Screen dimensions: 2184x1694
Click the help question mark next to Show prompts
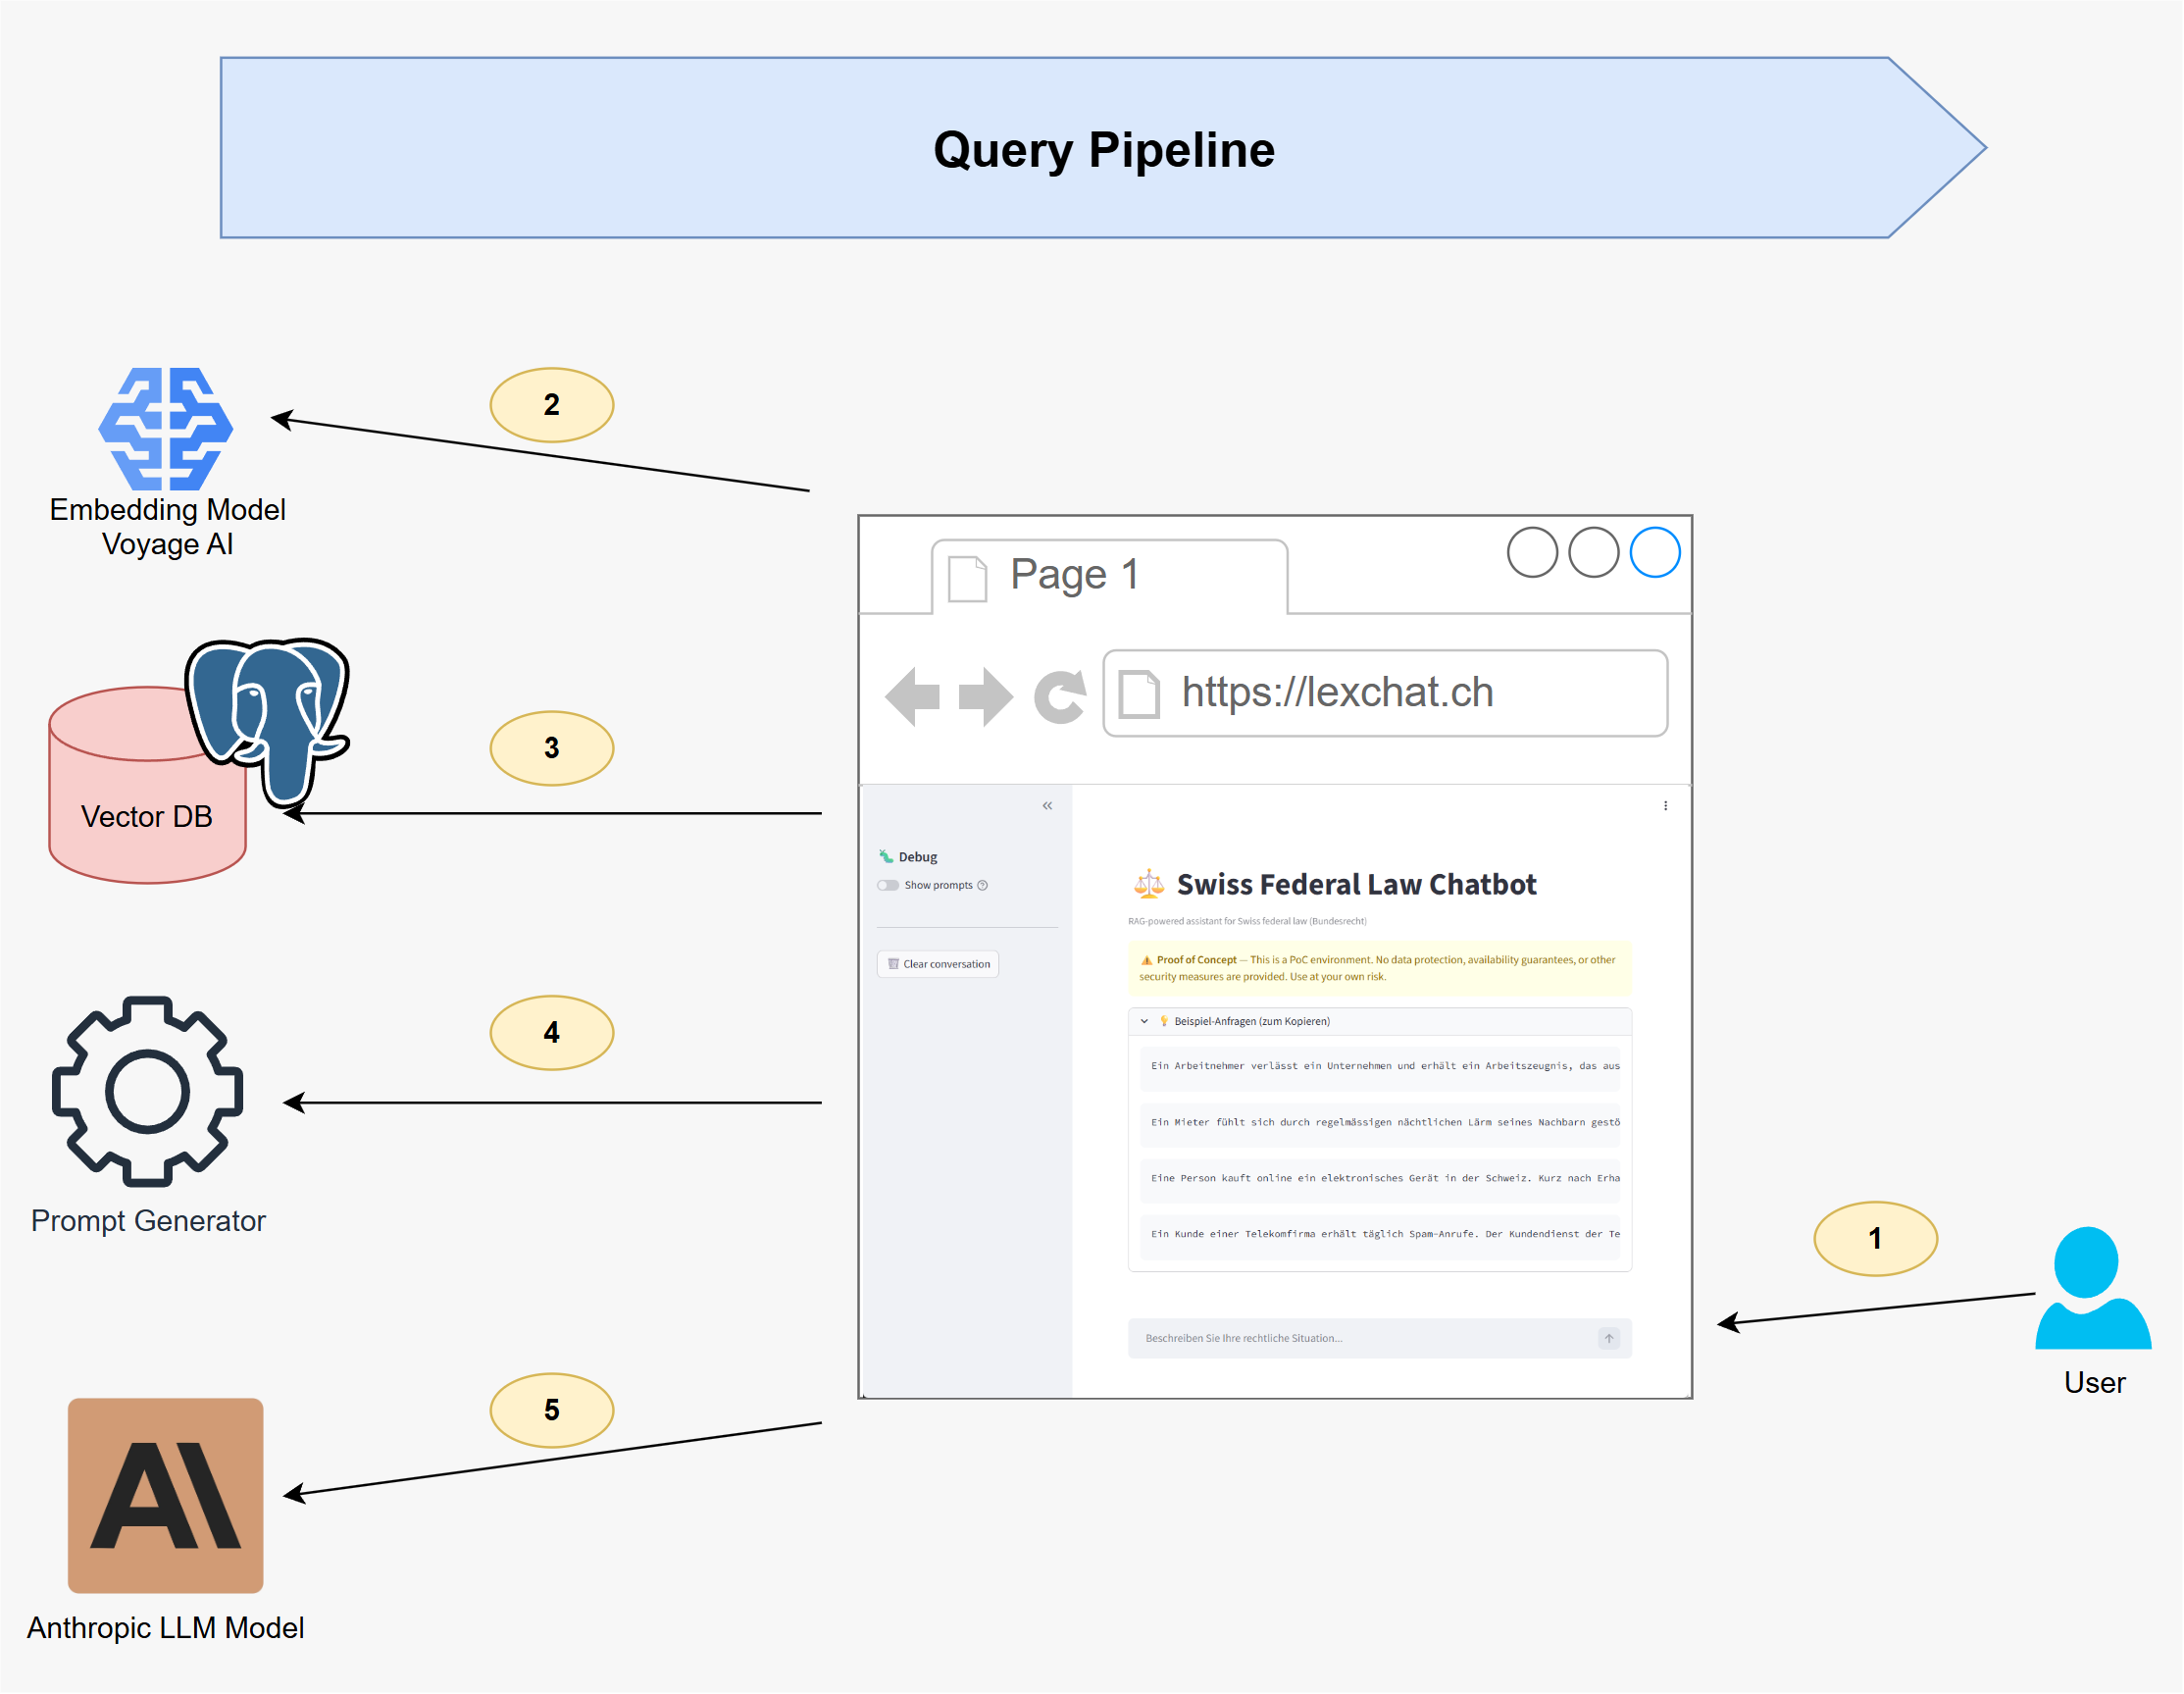point(982,886)
